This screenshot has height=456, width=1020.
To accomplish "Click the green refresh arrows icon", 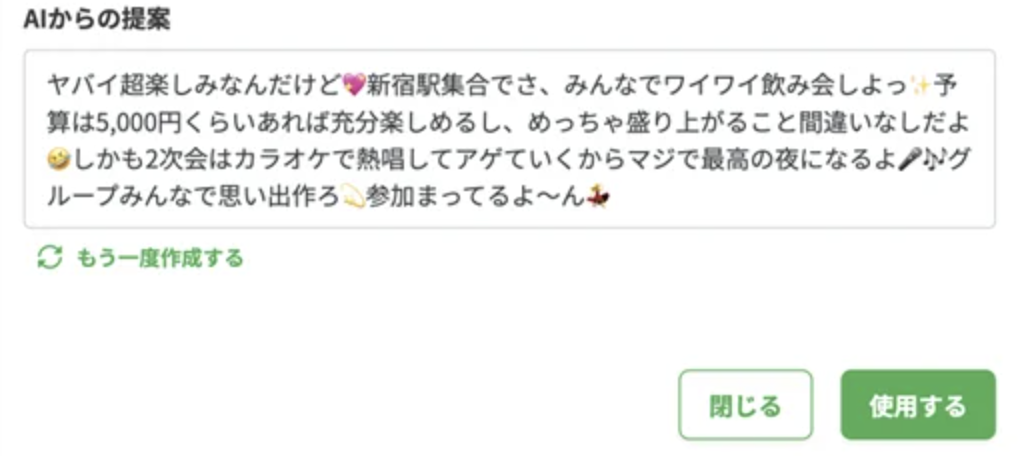I will [x=50, y=258].
